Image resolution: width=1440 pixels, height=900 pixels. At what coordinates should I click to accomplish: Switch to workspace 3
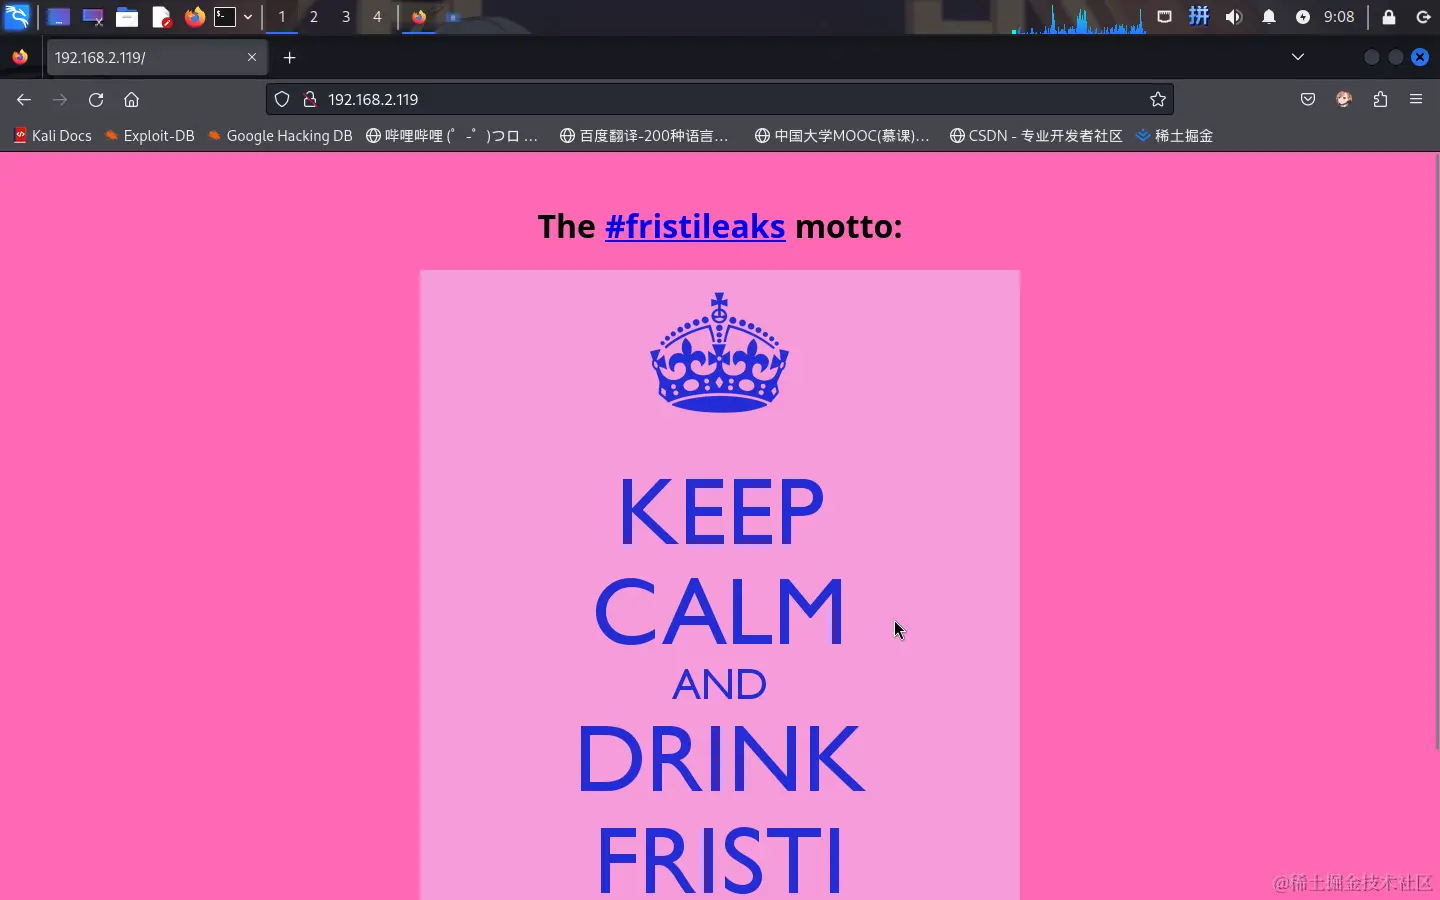click(x=346, y=17)
